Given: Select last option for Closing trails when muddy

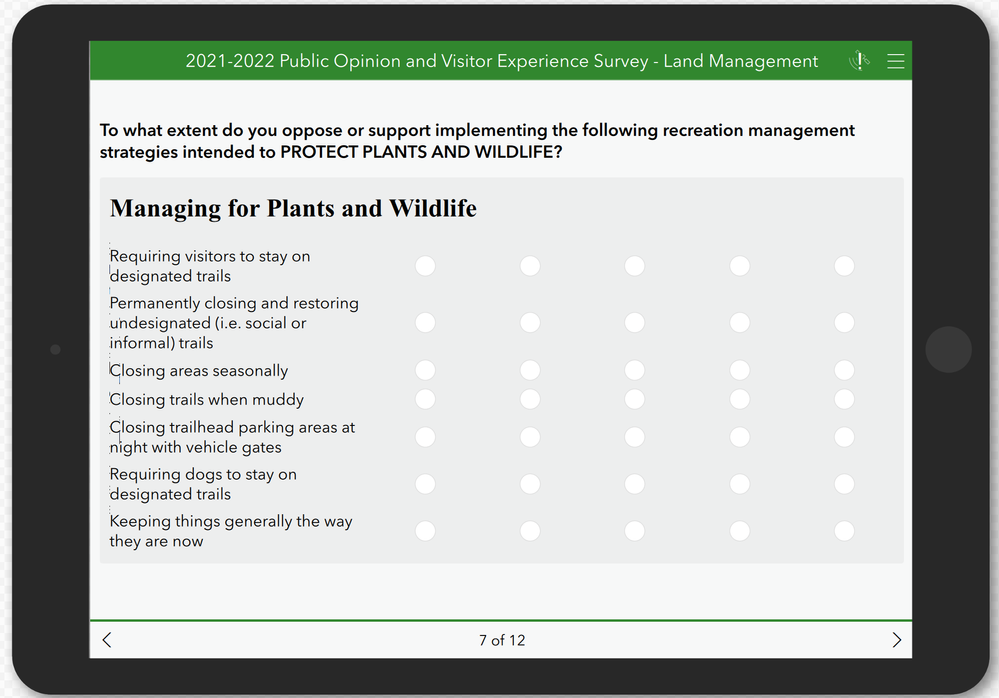Looking at the screenshot, I should [x=844, y=400].
